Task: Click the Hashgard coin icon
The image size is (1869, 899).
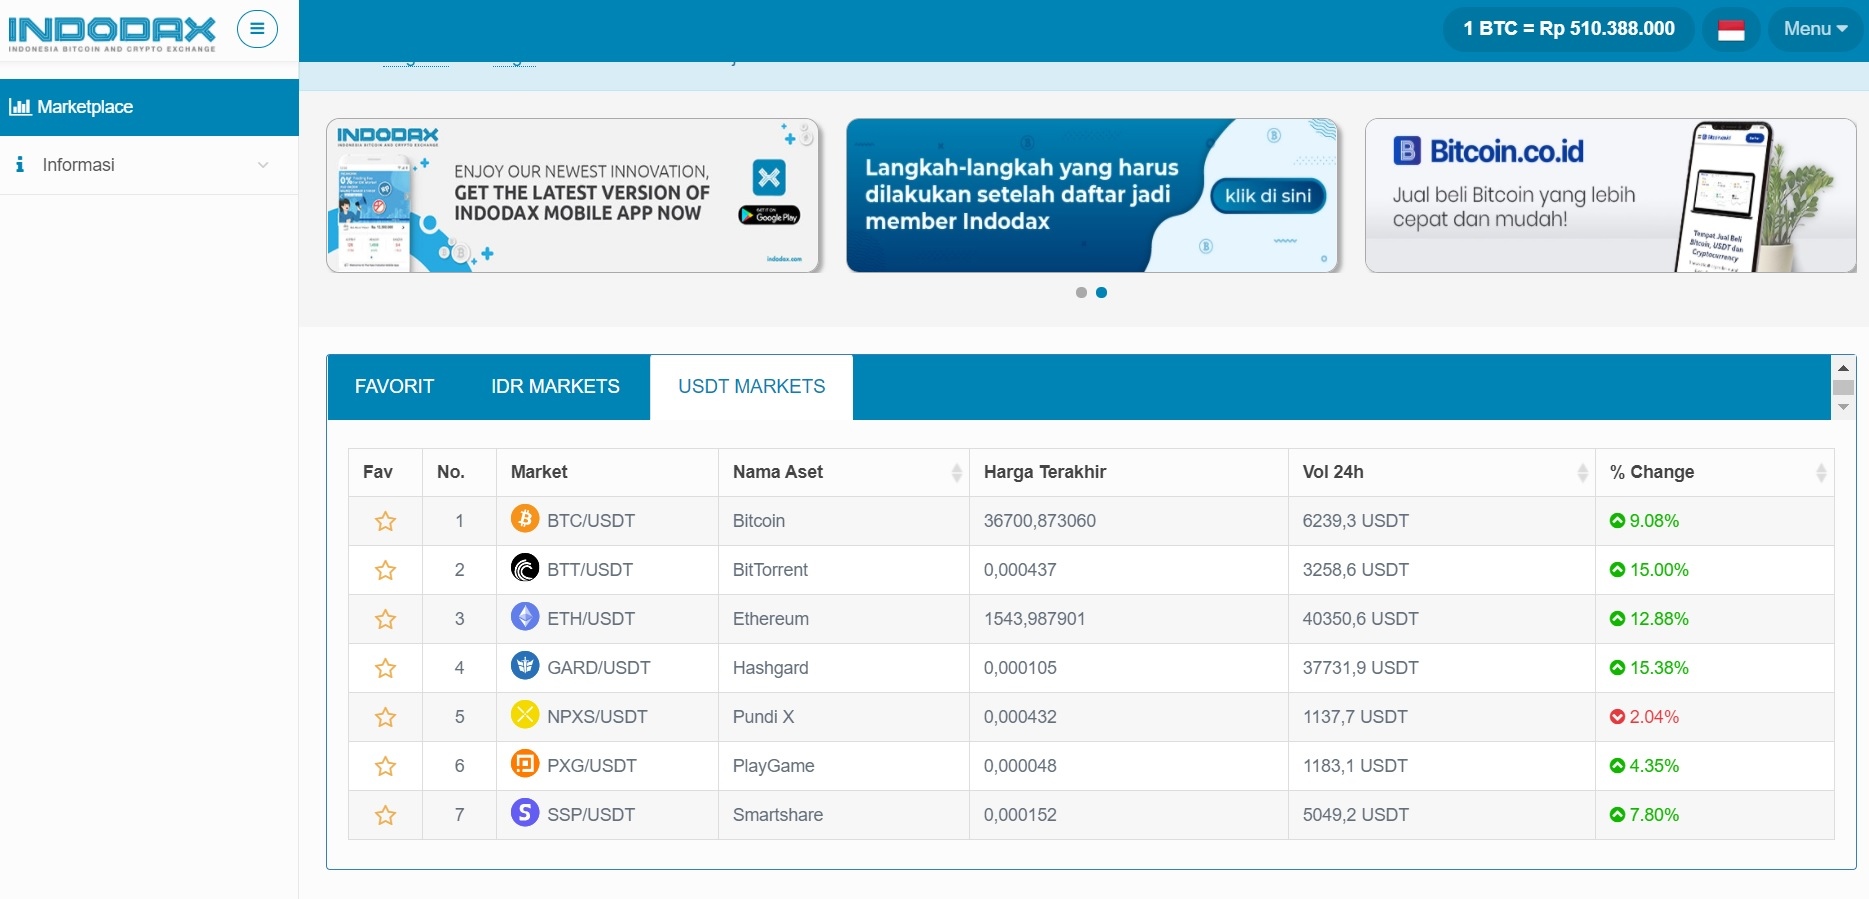Action: pyautogui.click(x=525, y=665)
